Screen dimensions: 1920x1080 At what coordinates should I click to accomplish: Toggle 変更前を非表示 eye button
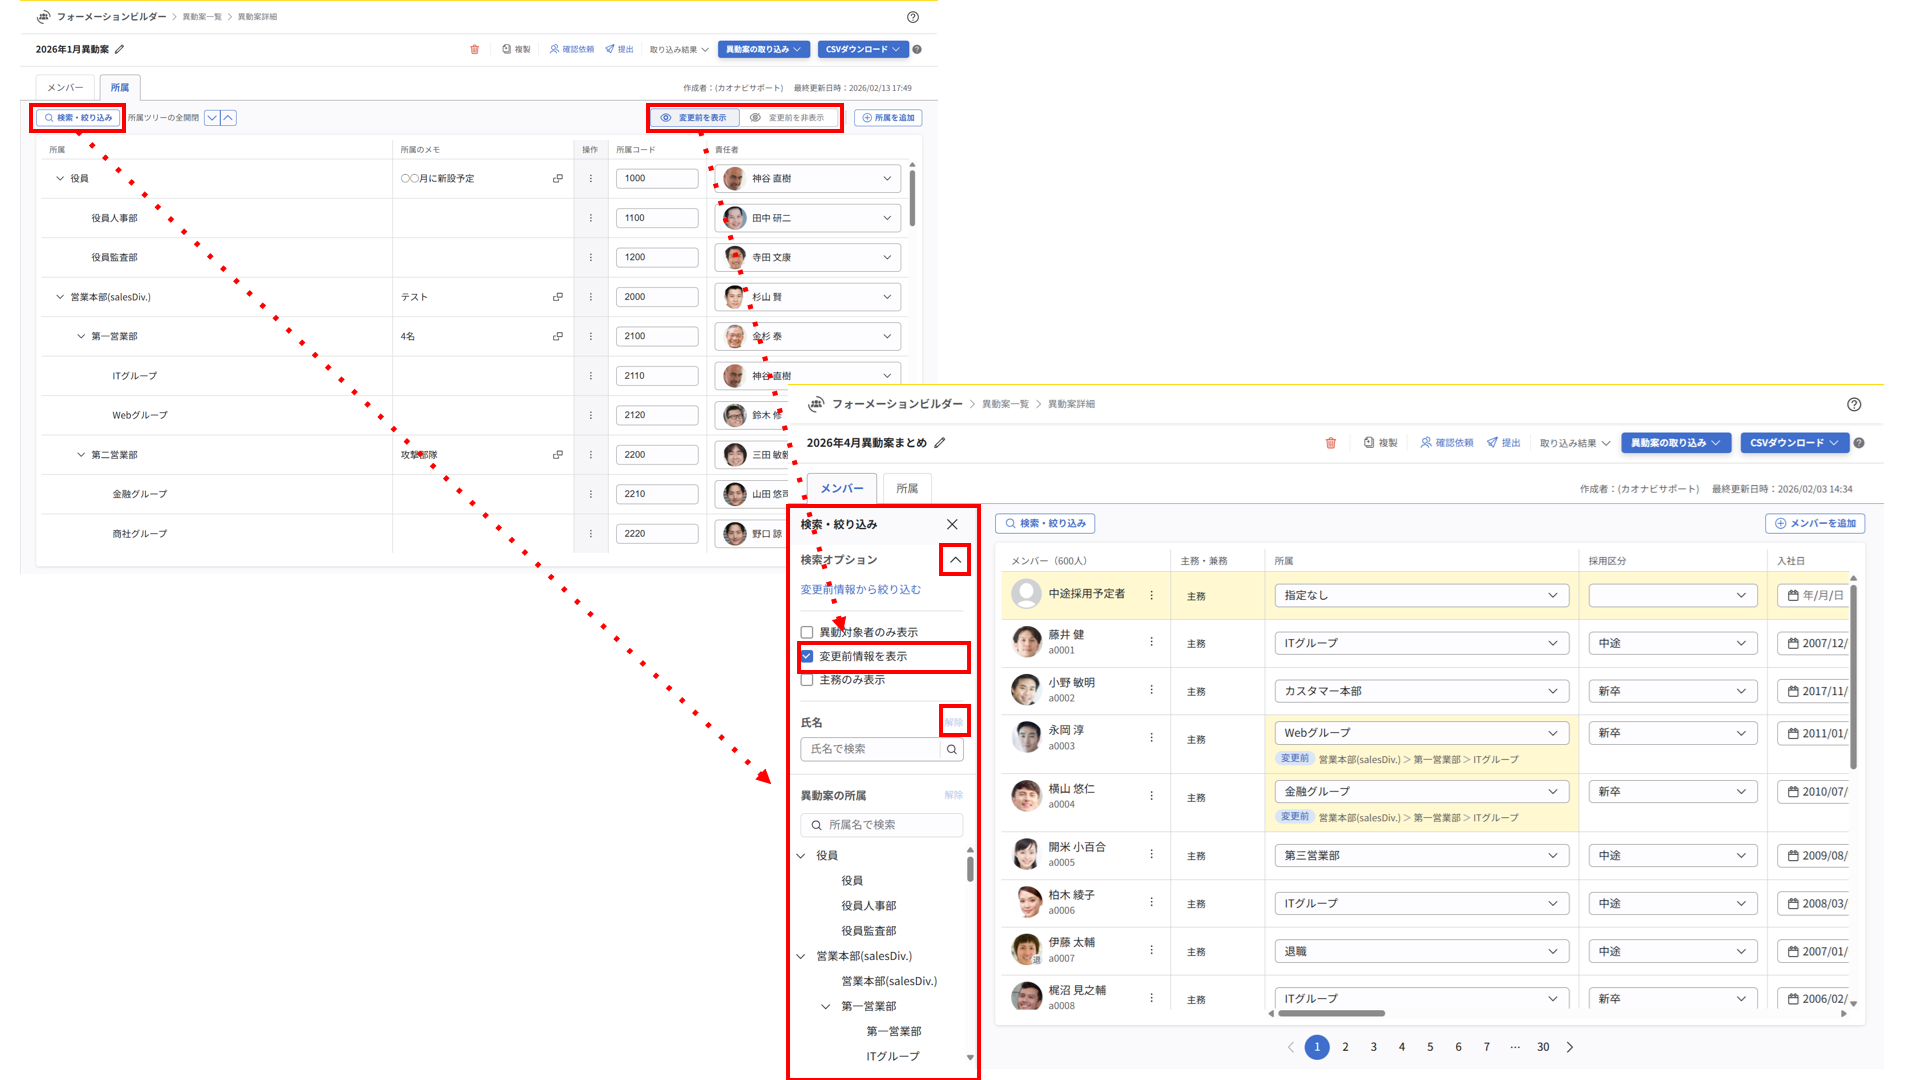[x=787, y=118]
